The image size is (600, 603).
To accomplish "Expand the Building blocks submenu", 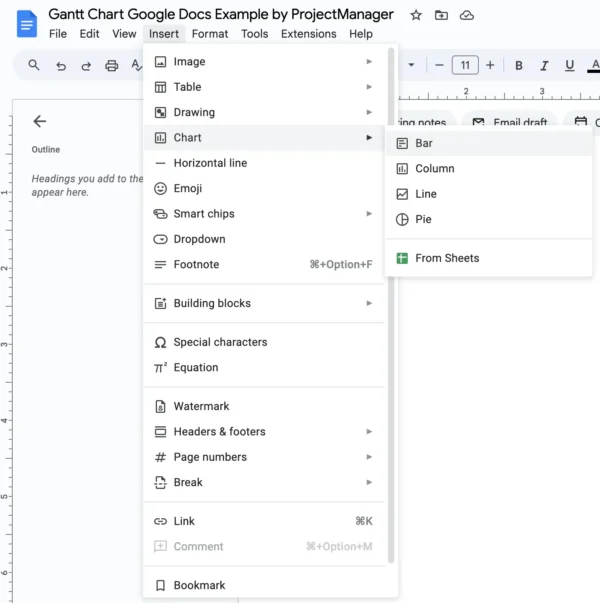I will [x=264, y=303].
